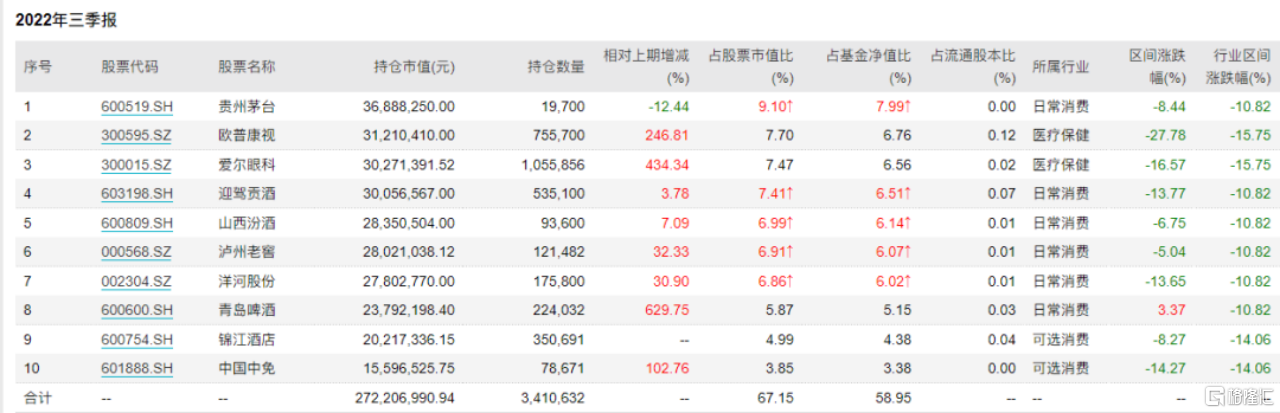Select stock name 爱尔眼科
The height and width of the screenshot is (413, 1280).
click(247, 164)
